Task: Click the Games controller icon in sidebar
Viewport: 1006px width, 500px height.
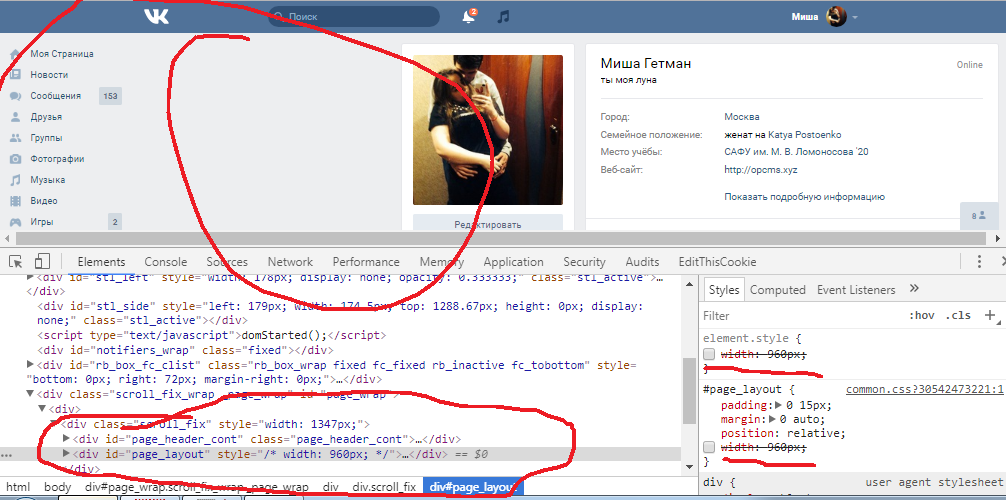Action: click(x=15, y=222)
